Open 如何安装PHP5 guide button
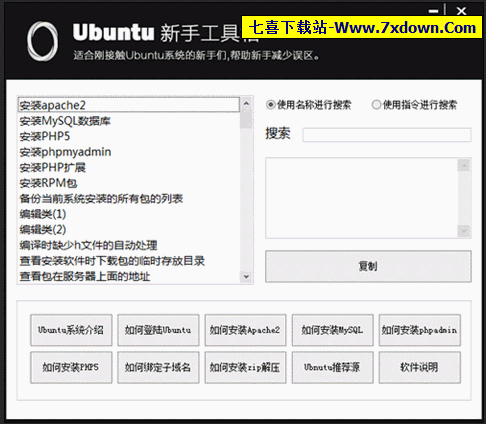This screenshot has height=424, width=486. [71, 367]
